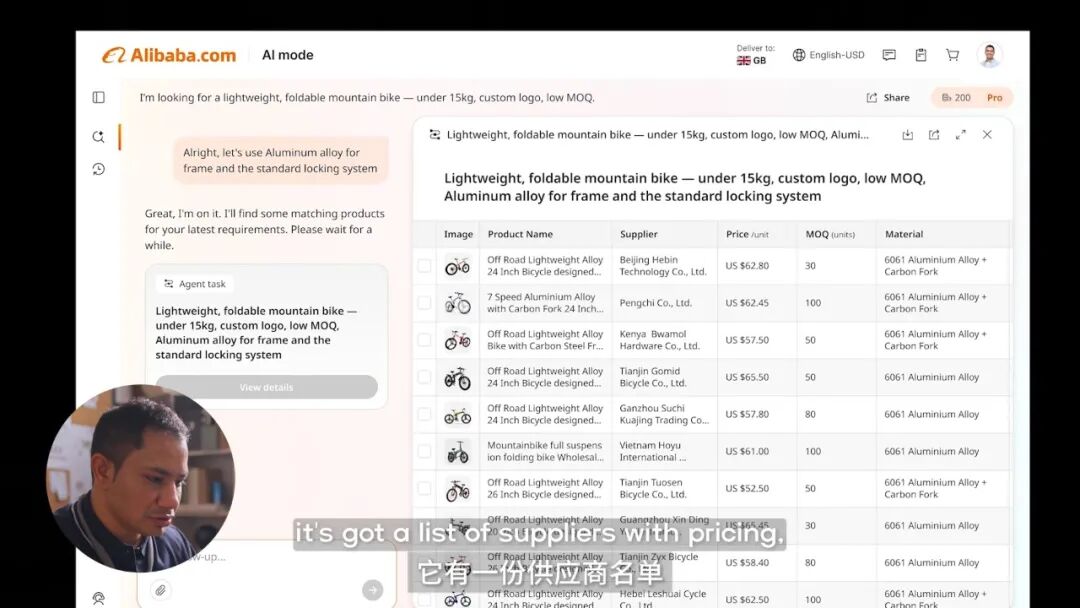1080x608 pixels.
Task: Open the results in a new window
Action: (x=935, y=134)
